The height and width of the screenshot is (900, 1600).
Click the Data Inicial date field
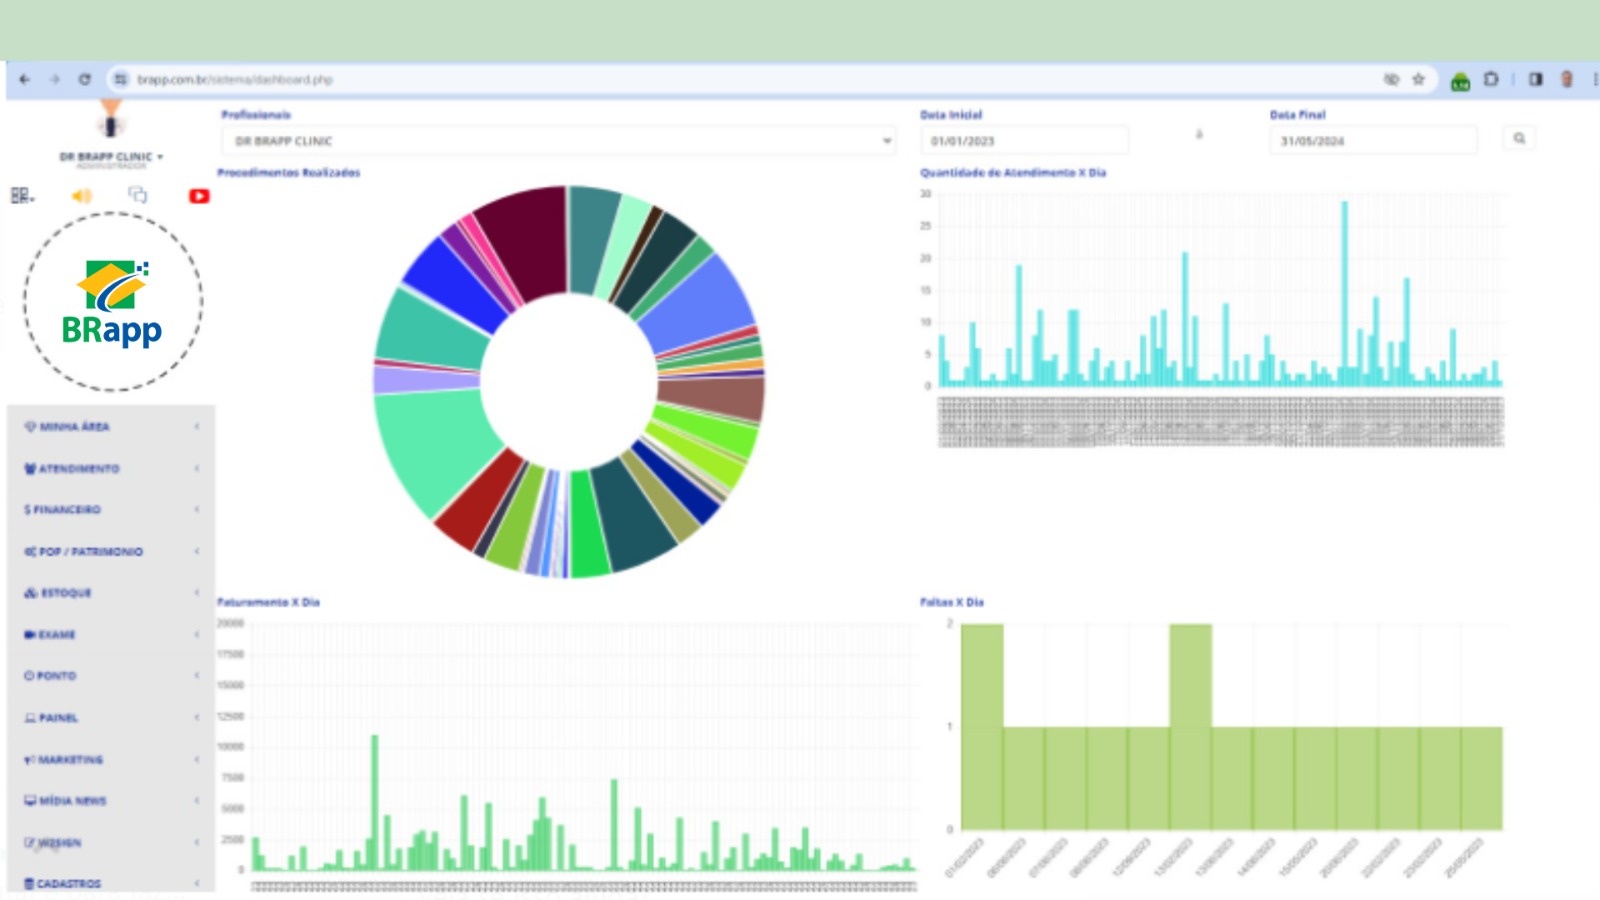1024,141
